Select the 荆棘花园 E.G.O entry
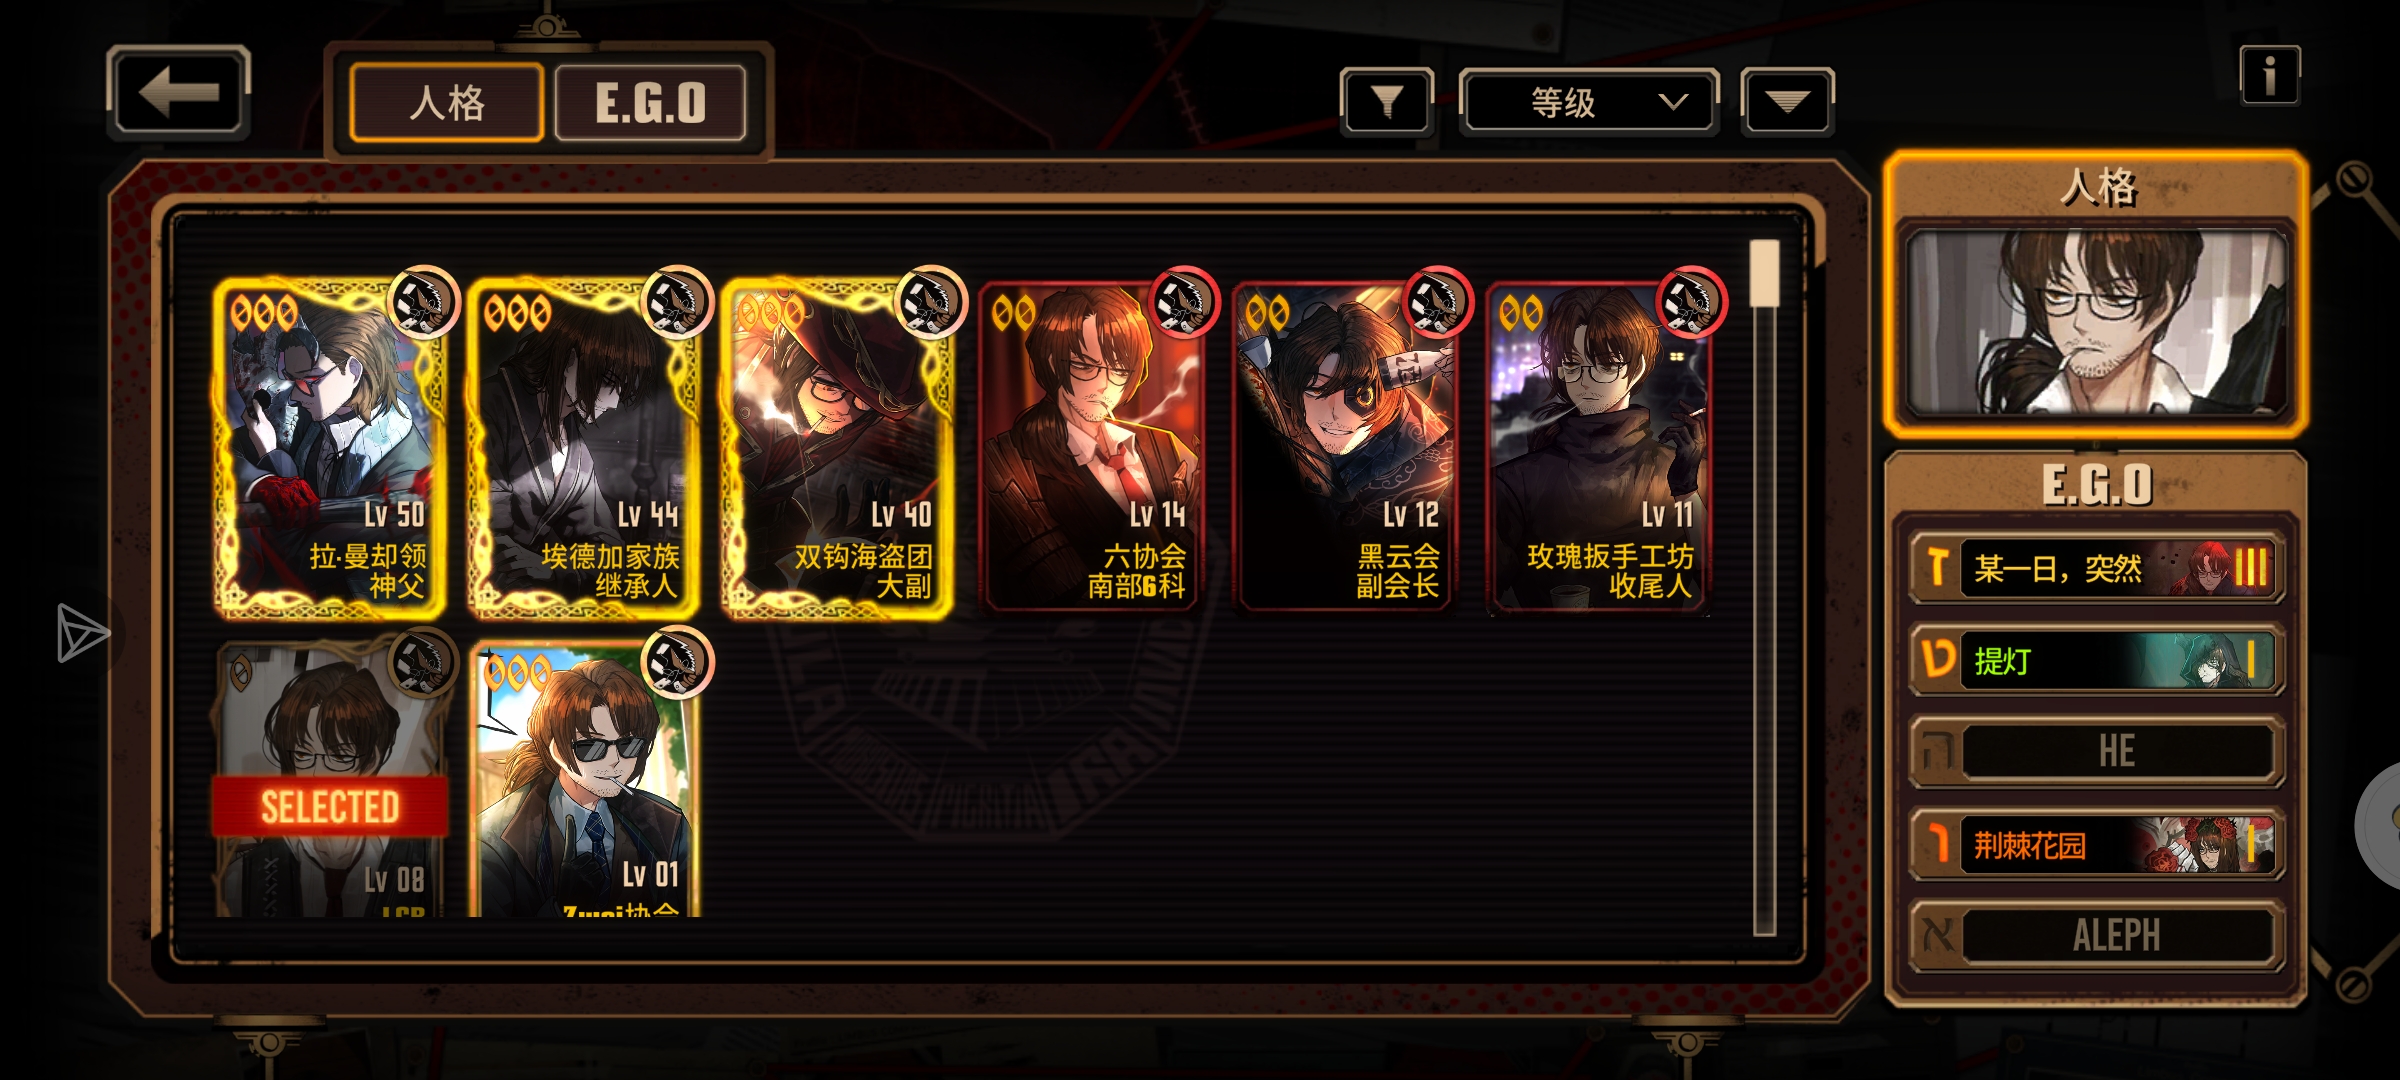This screenshot has width=2400, height=1080. [2097, 844]
